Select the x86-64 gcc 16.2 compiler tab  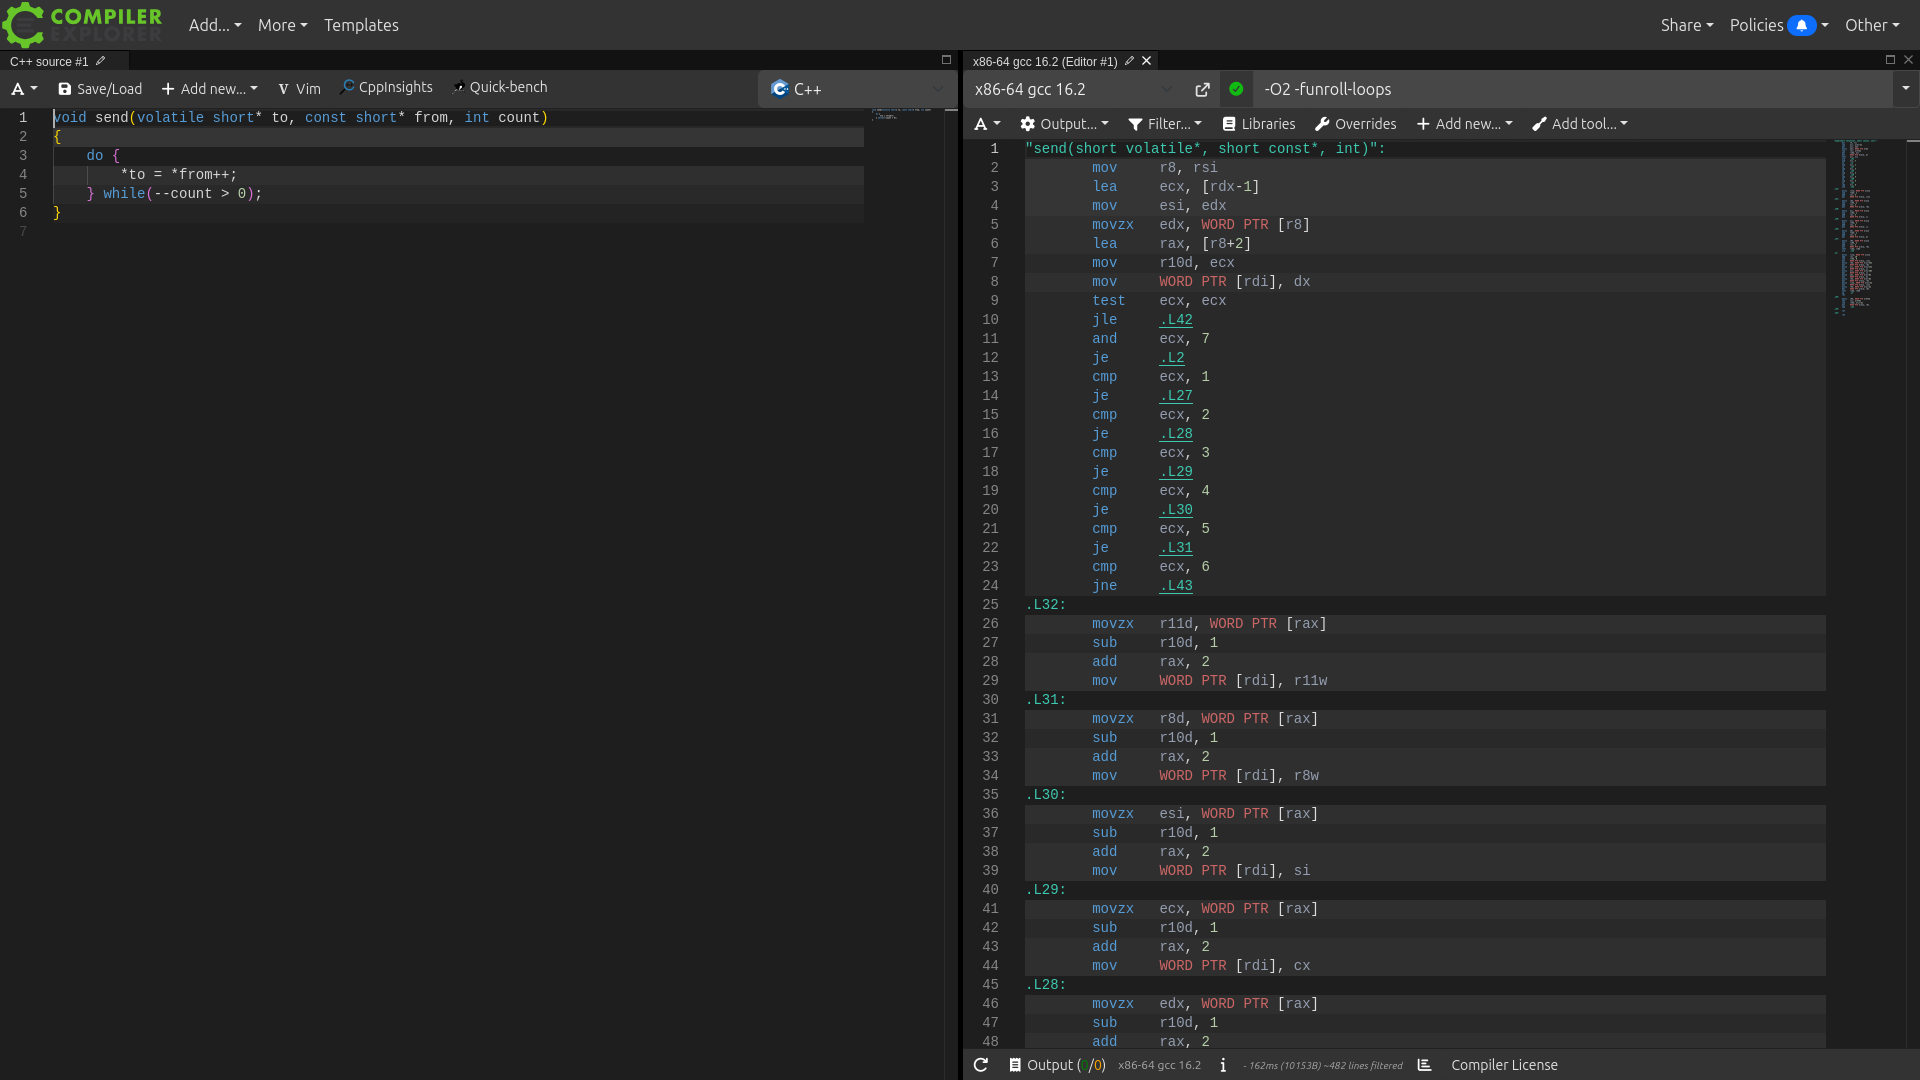(x=1044, y=61)
